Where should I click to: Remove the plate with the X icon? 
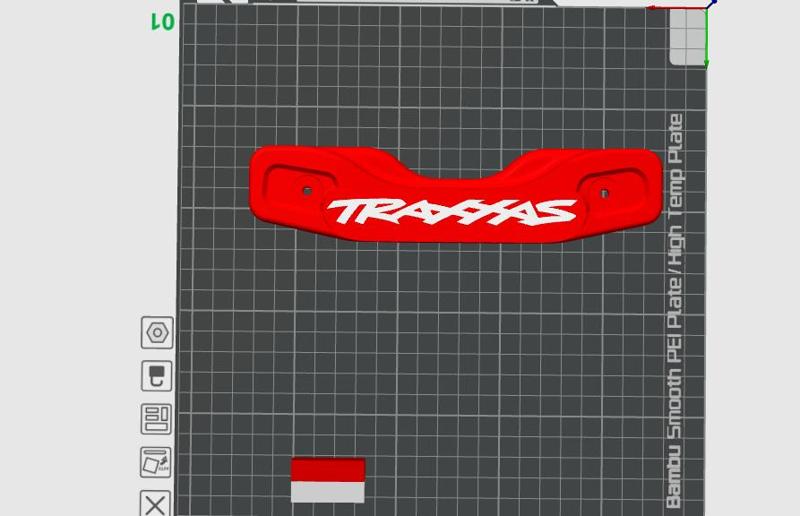click(155, 504)
